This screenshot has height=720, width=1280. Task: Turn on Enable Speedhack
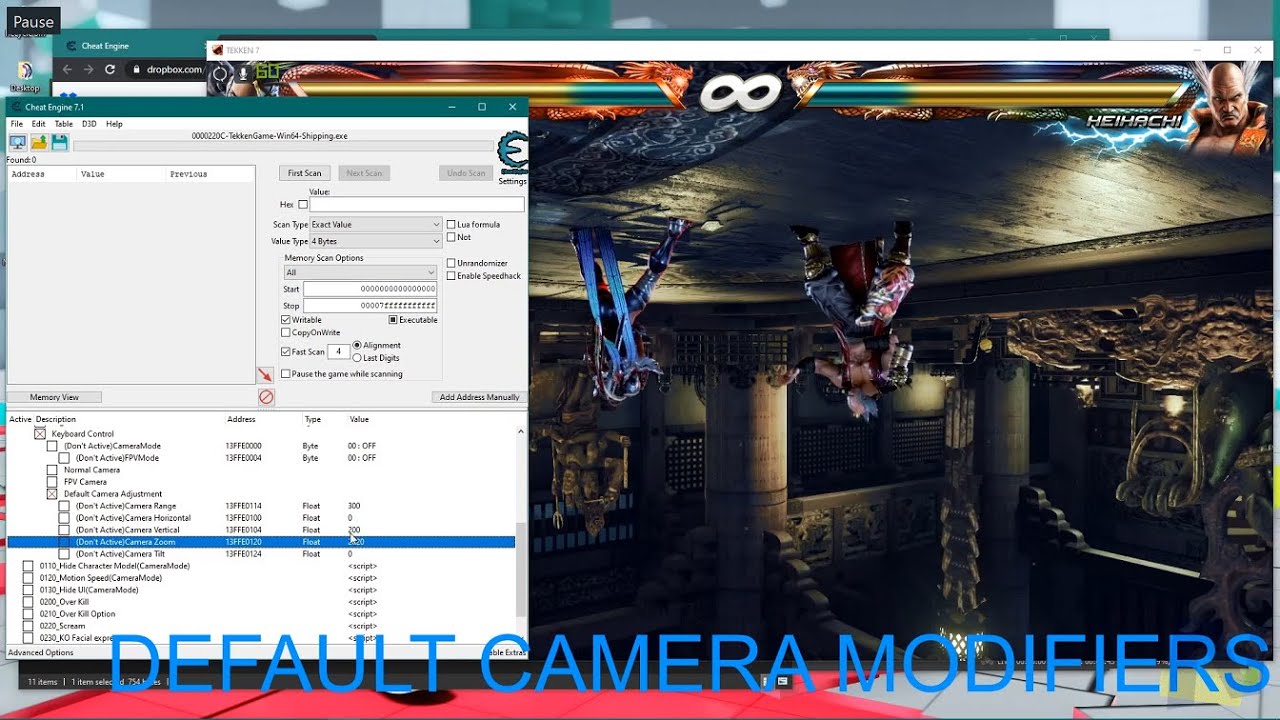451,276
